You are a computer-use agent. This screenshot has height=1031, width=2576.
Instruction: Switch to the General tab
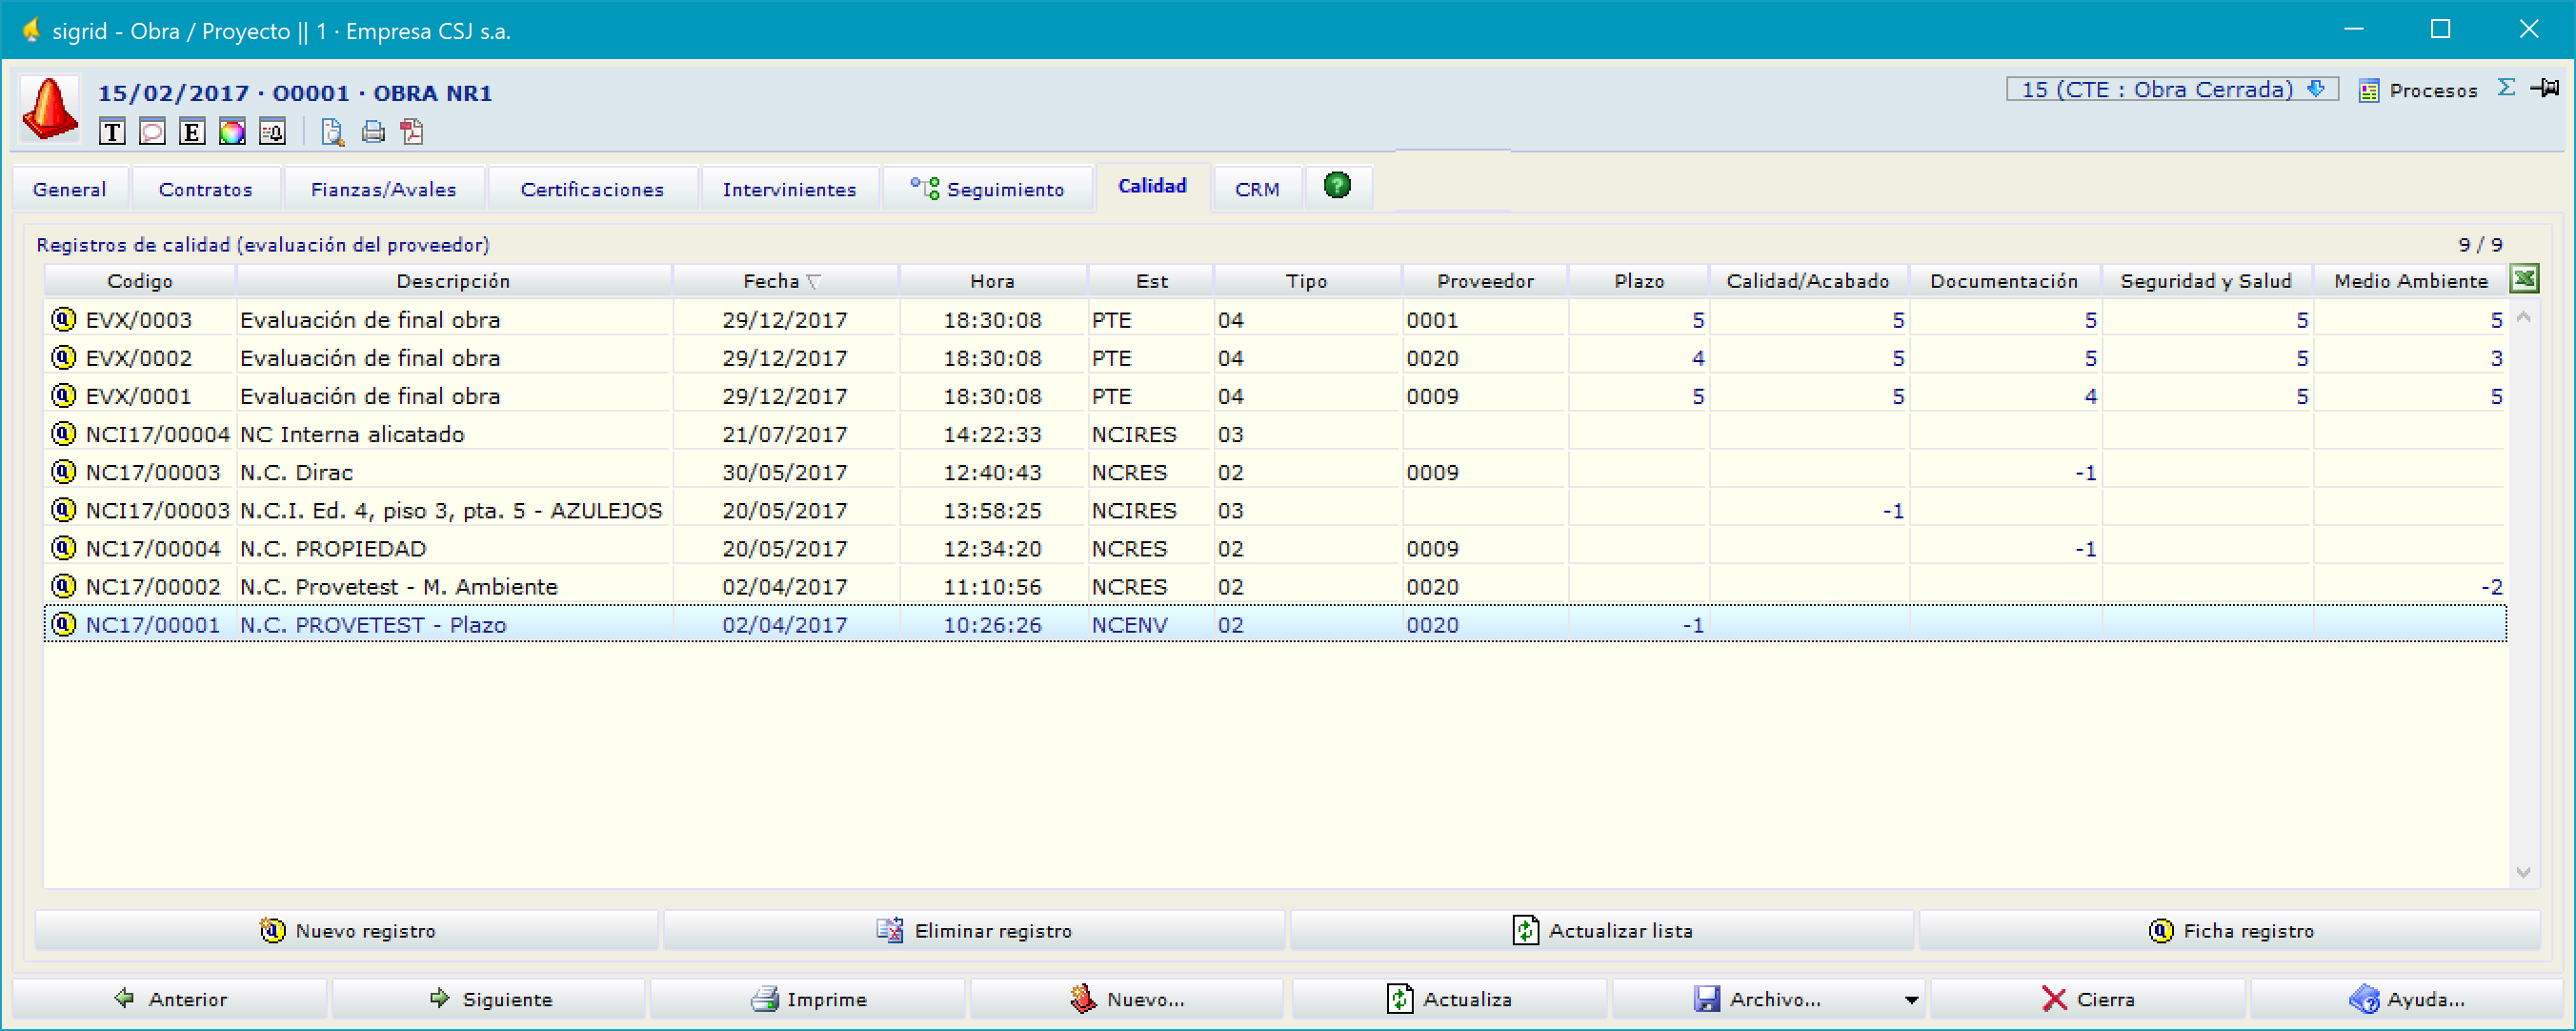pos(69,189)
